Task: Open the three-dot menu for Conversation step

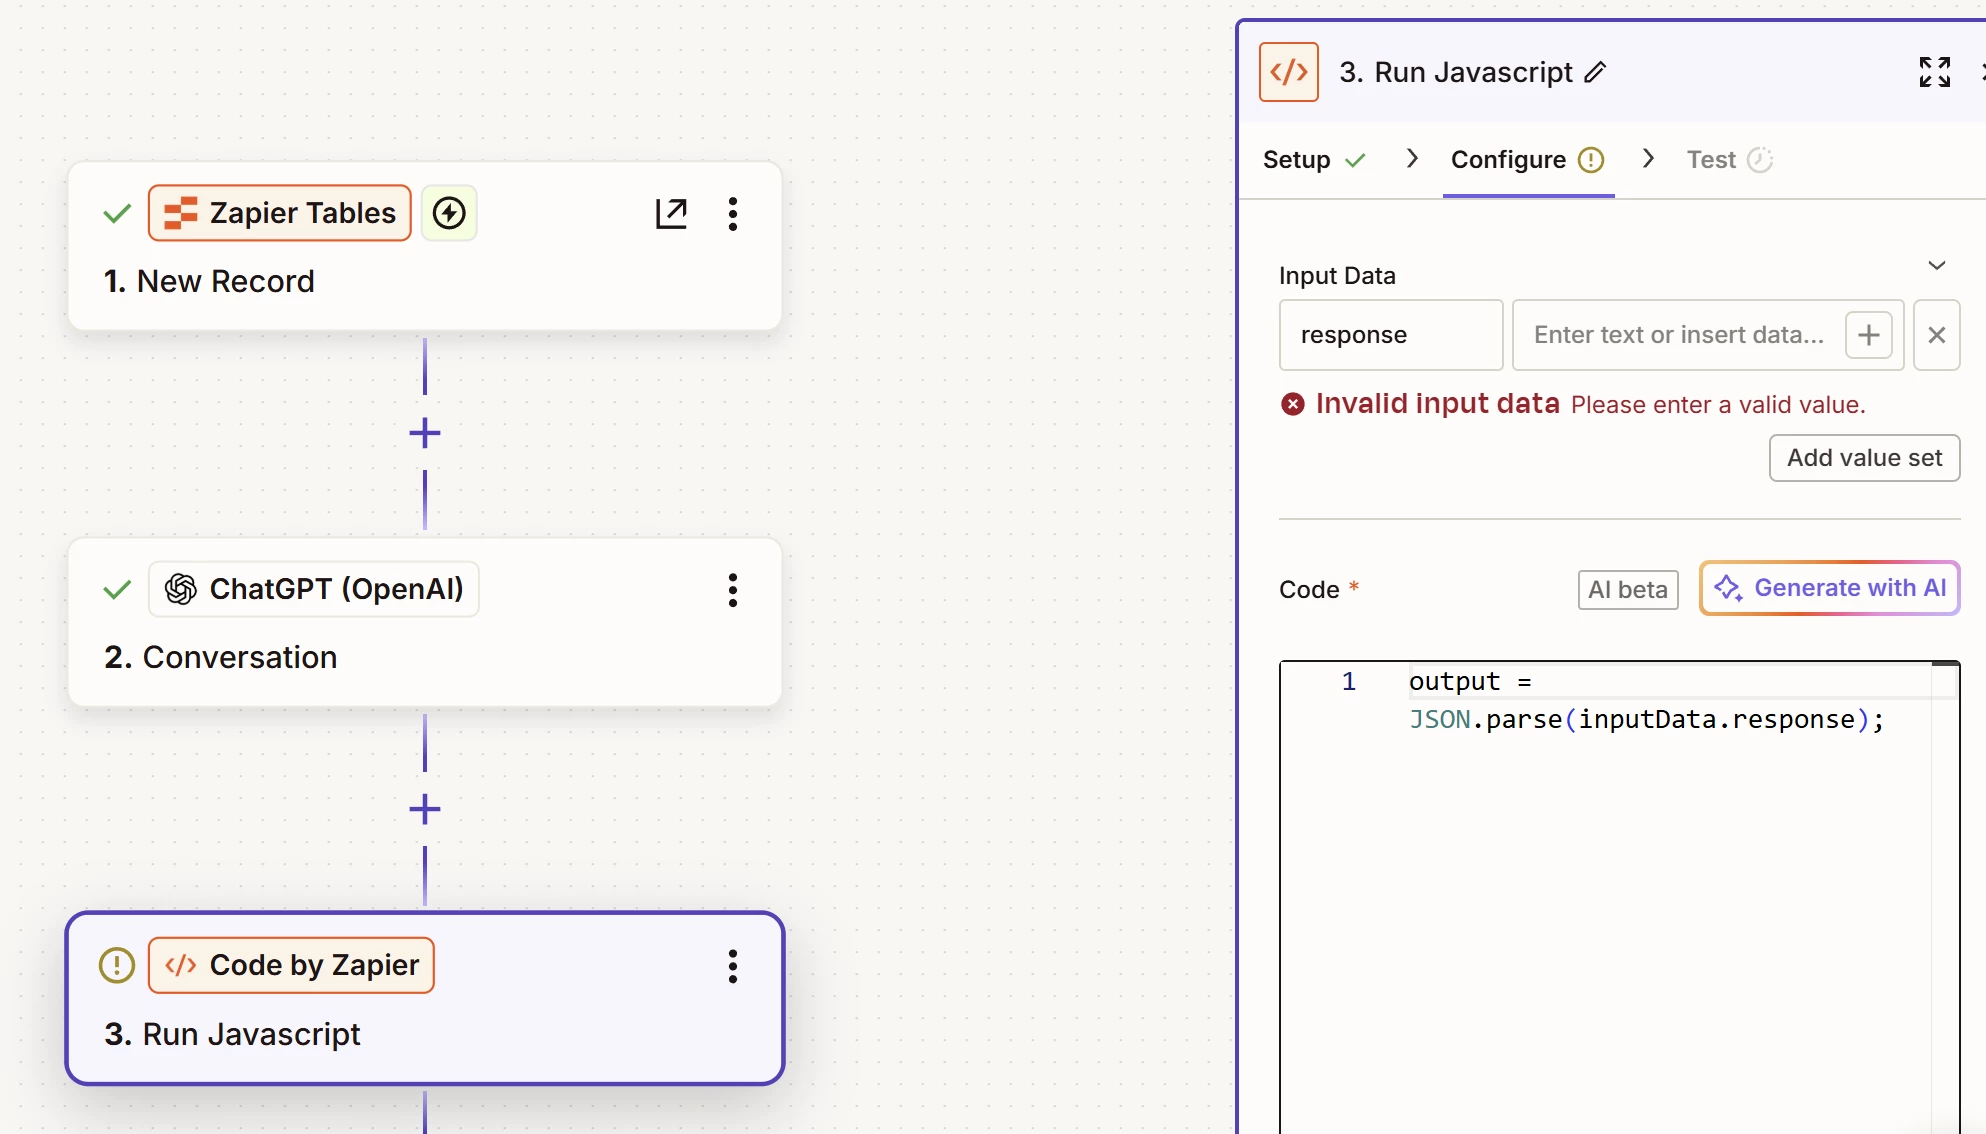Action: (733, 590)
